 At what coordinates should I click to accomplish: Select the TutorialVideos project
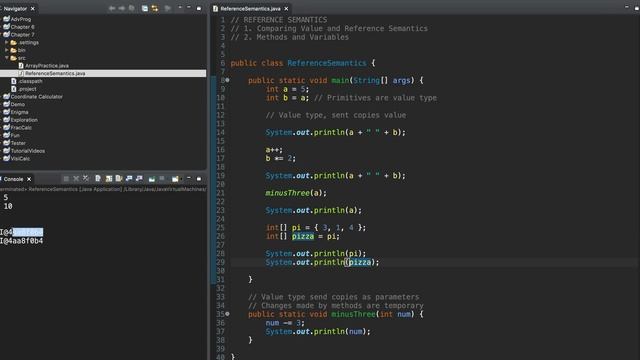pos(28,151)
